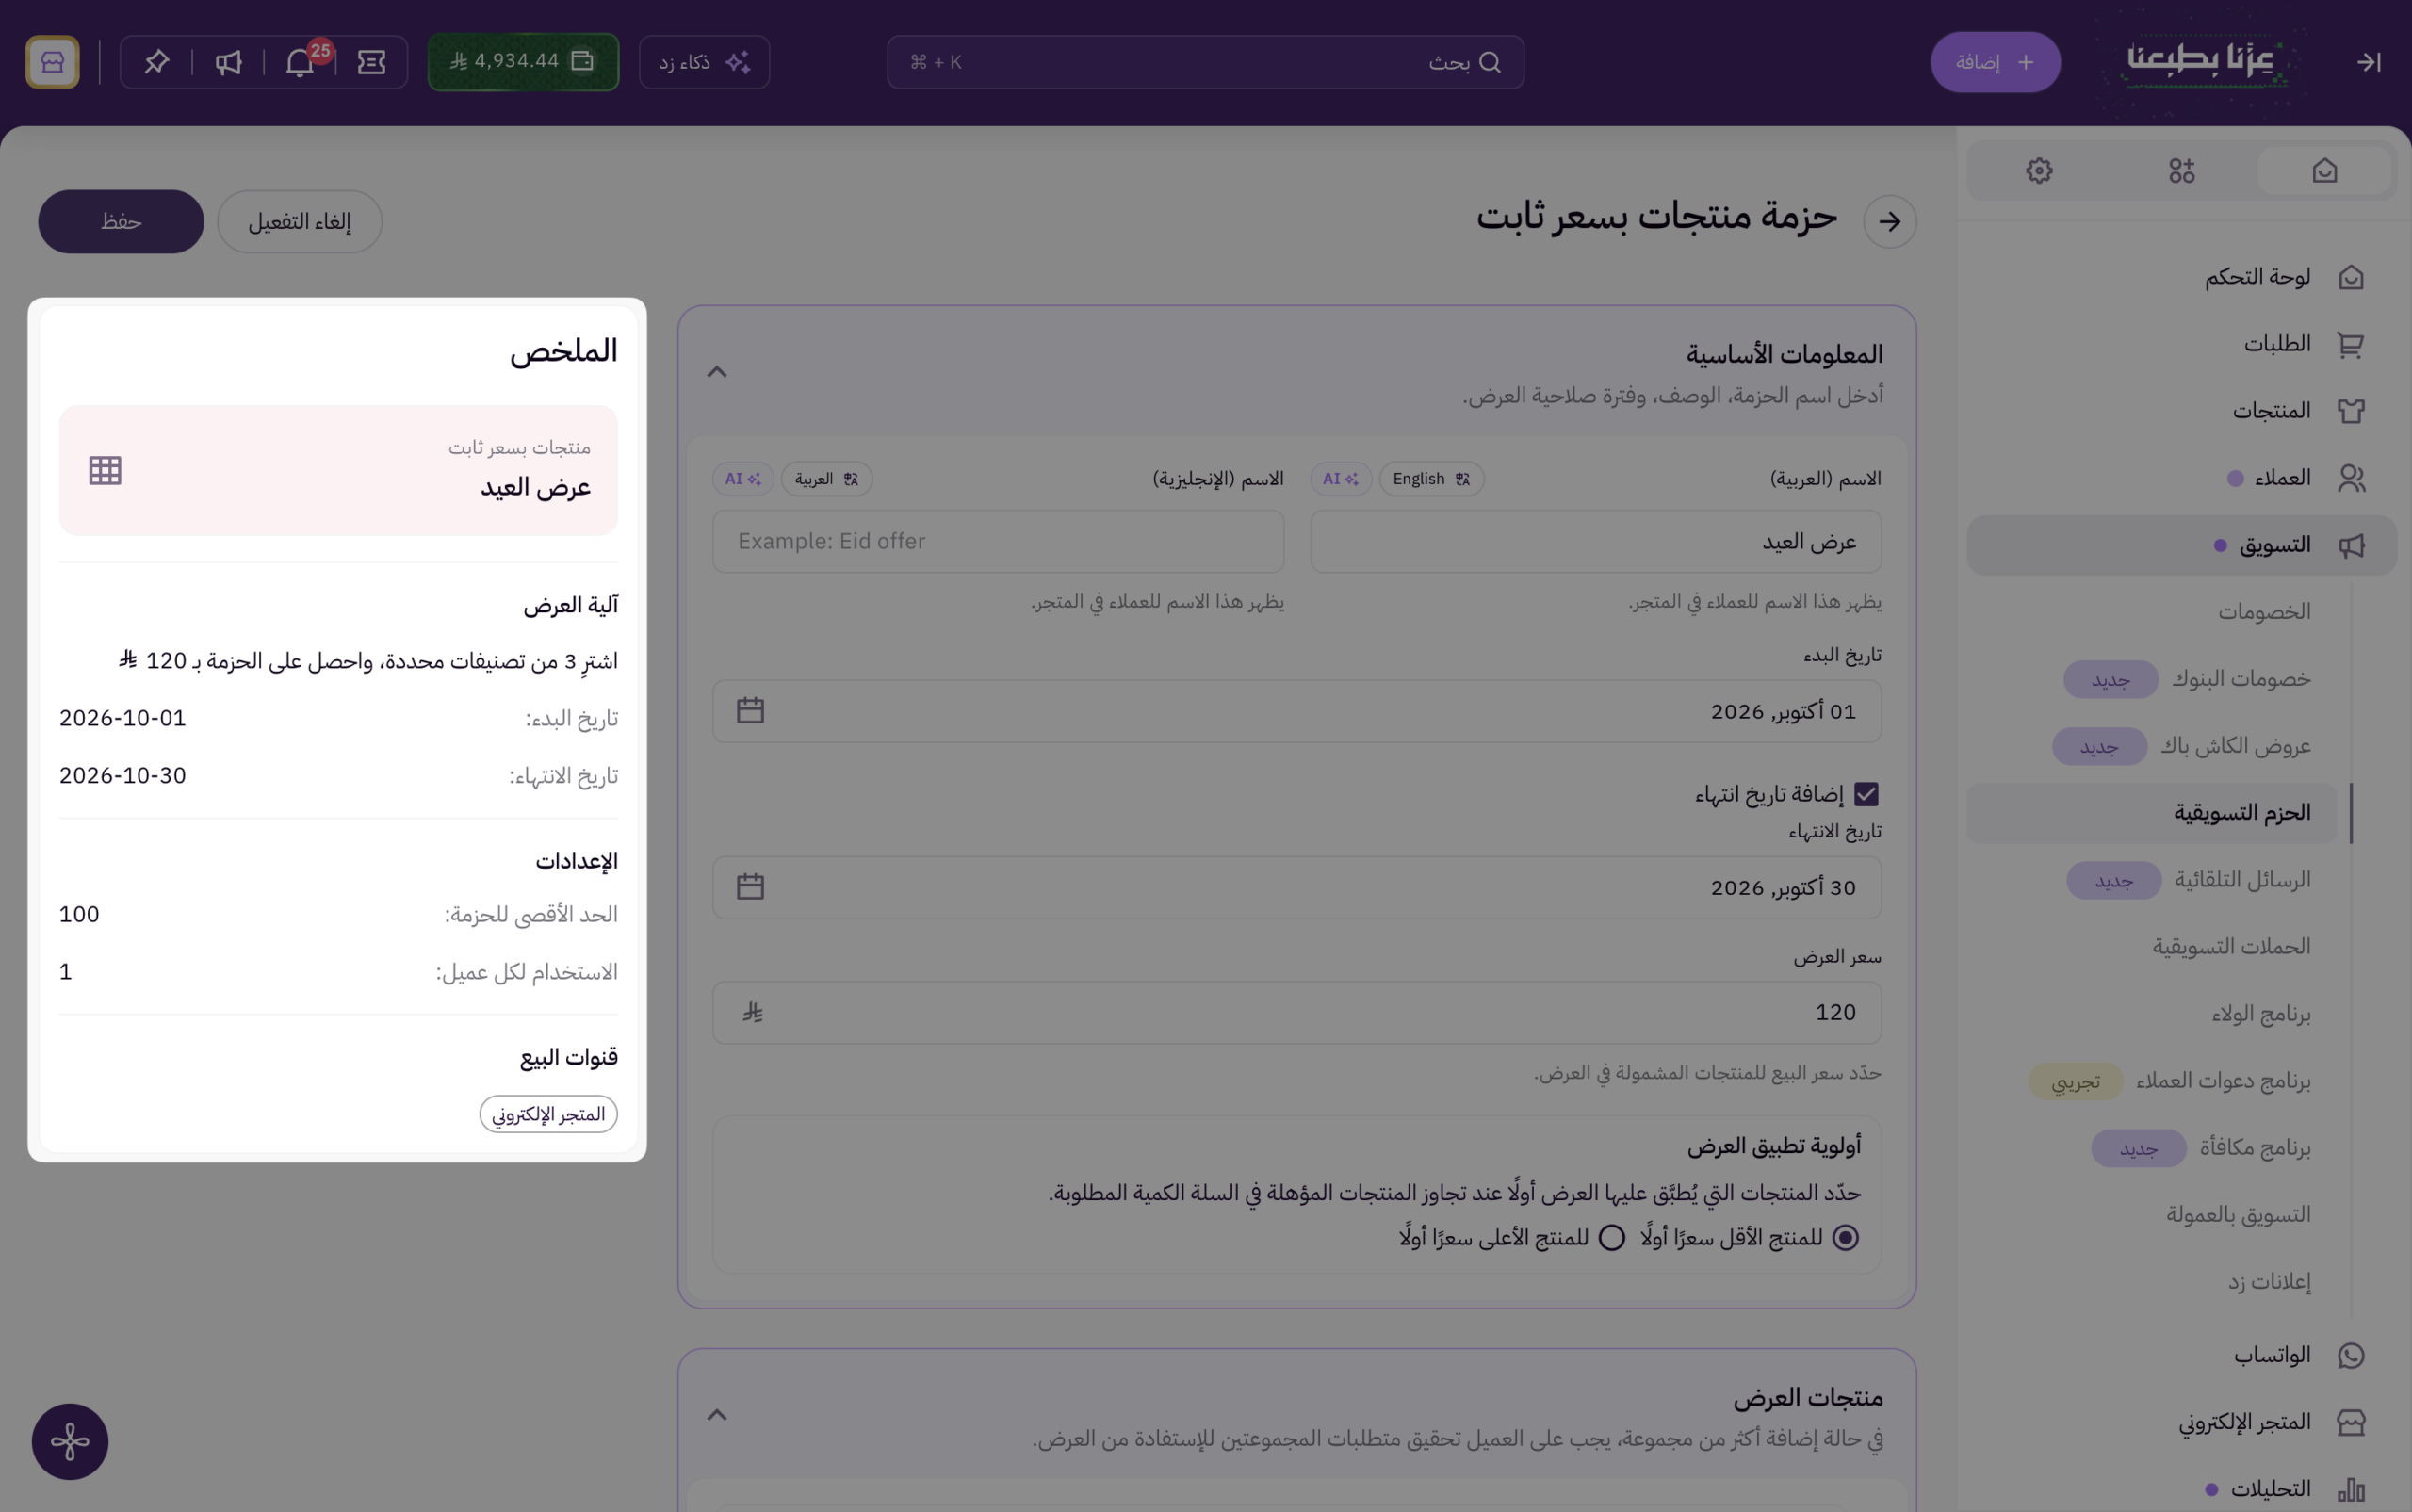Click العربية translate chip for English name

pyautogui.click(x=826, y=479)
